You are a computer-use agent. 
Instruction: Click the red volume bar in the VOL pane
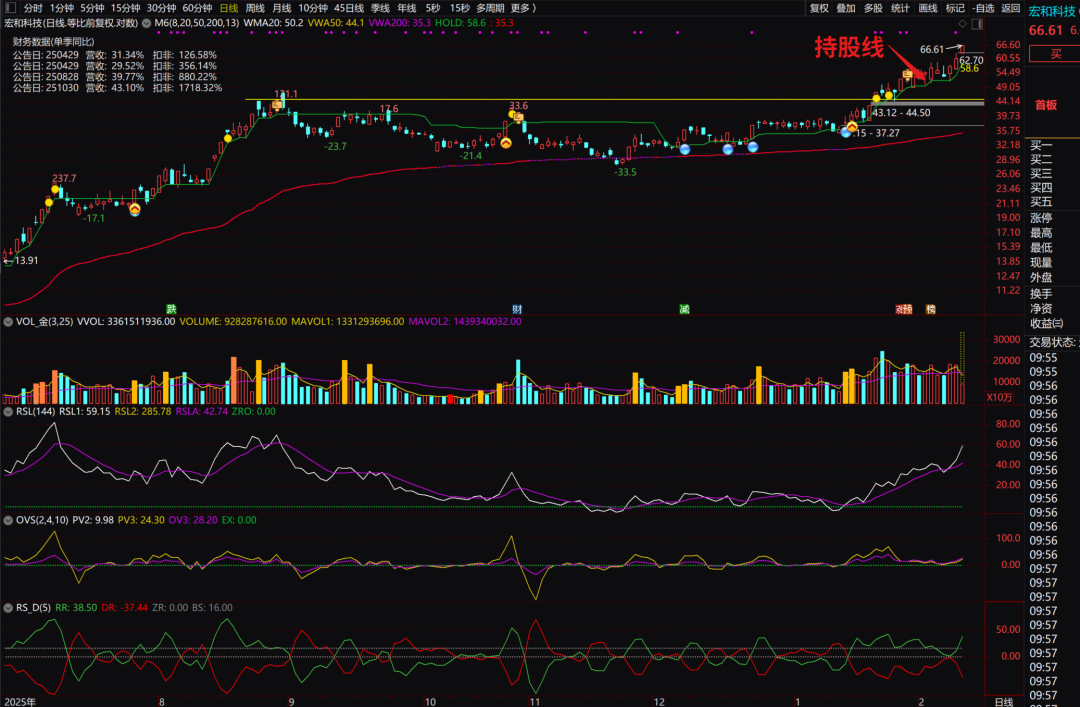pos(450,399)
